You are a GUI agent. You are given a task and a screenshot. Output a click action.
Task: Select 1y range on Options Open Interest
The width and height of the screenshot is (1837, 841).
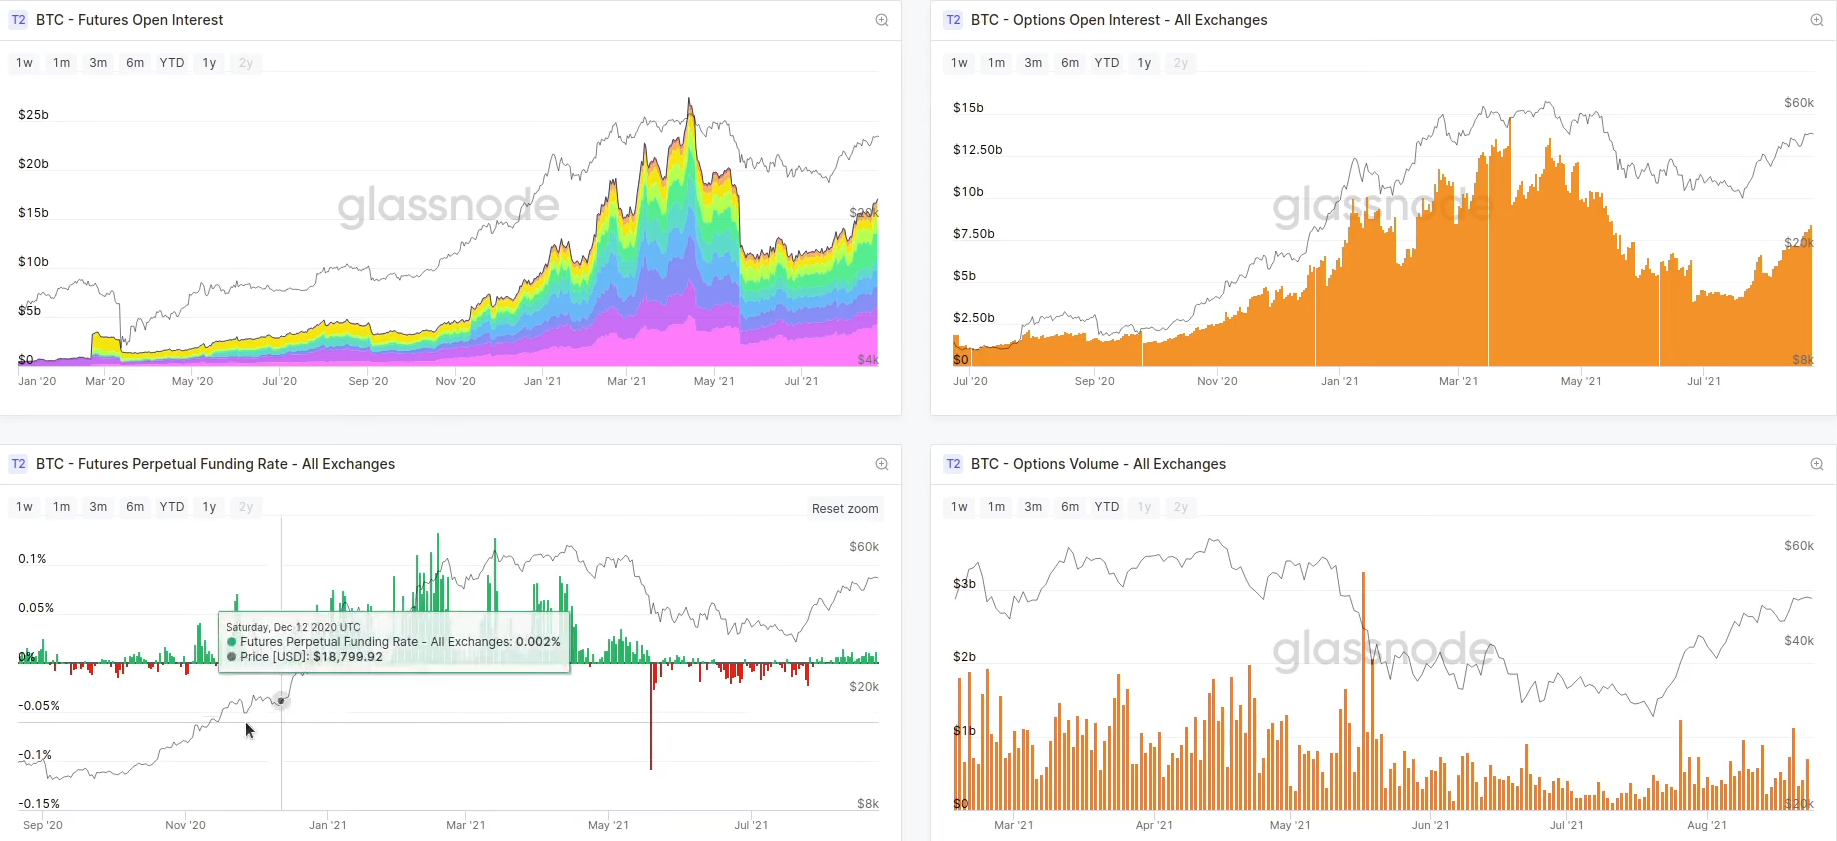(x=1144, y=63)
